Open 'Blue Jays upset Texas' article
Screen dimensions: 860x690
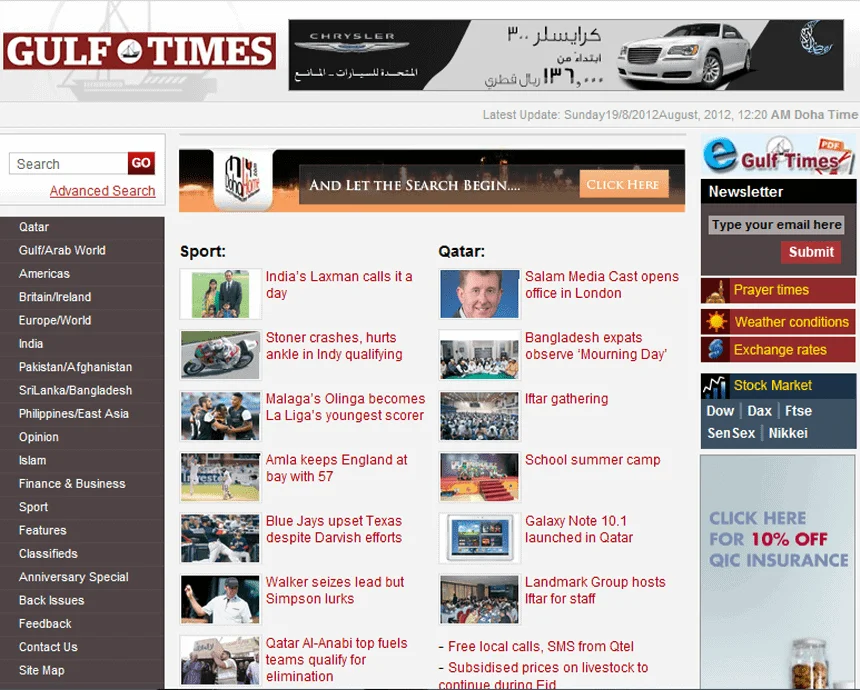[x=334, y=529]
